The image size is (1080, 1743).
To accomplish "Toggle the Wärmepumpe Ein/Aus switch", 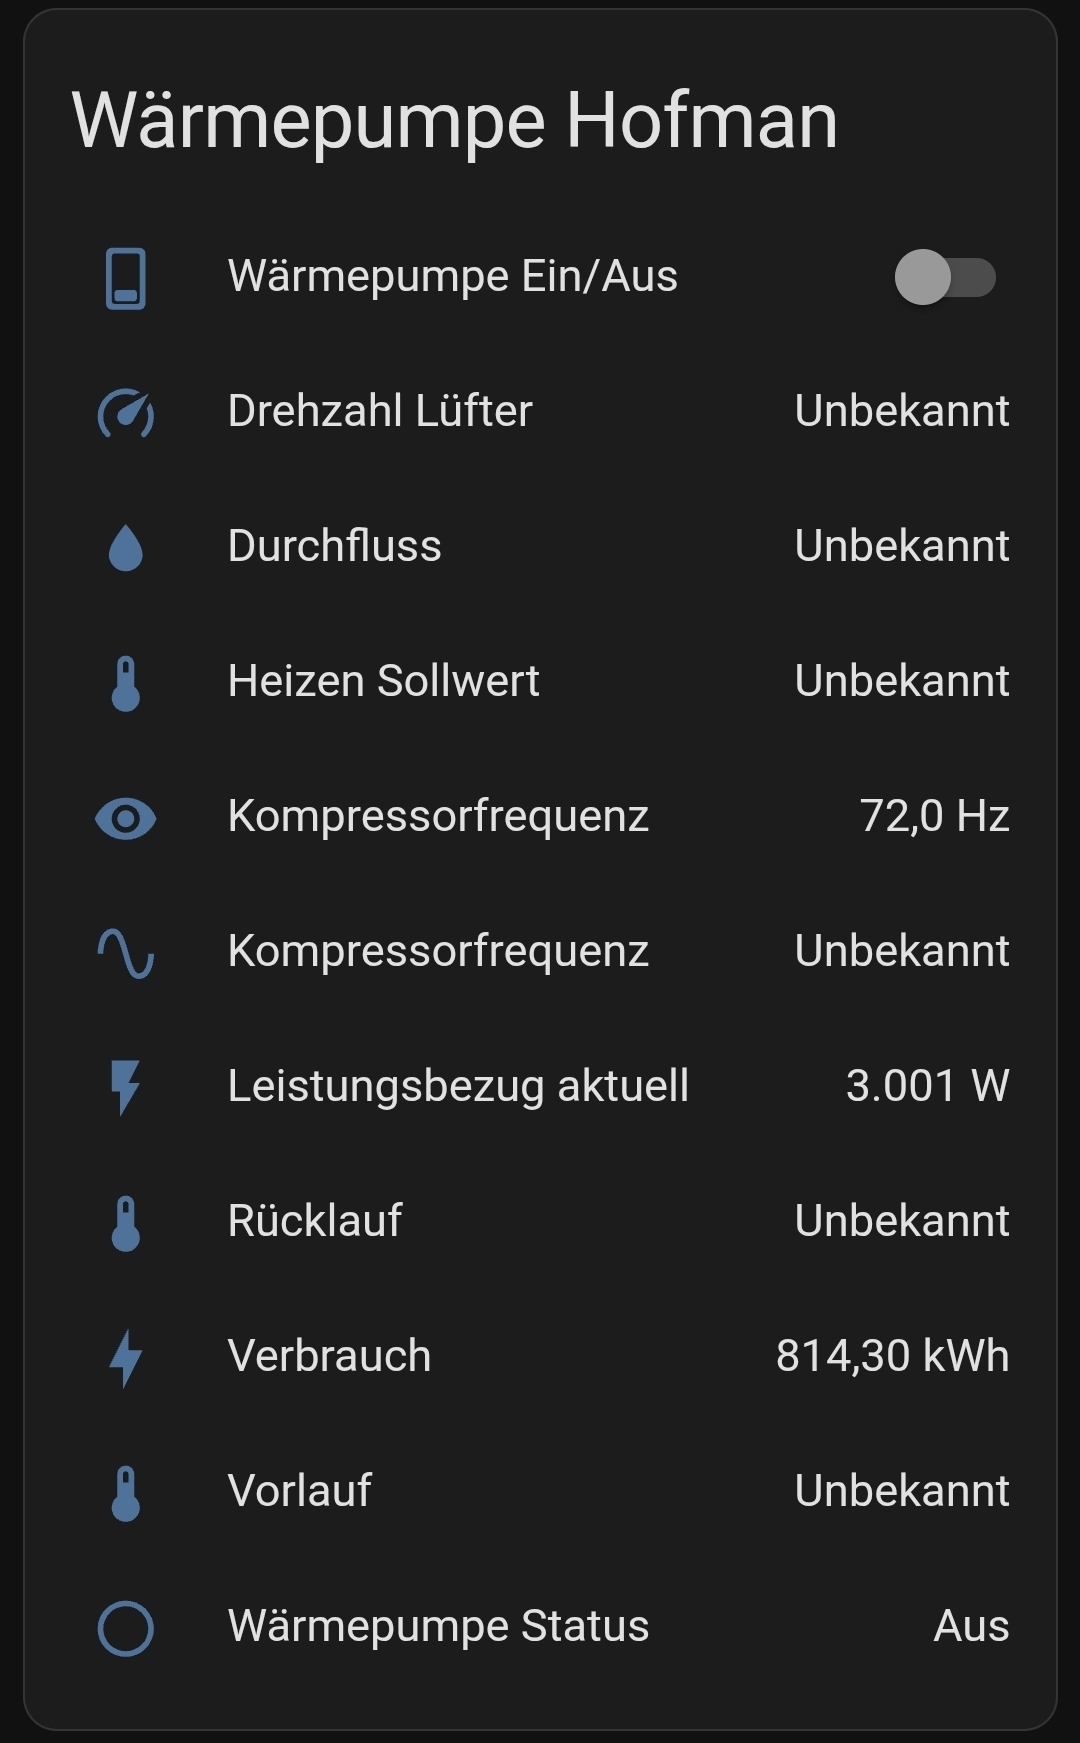I will [x=945, y=277].
